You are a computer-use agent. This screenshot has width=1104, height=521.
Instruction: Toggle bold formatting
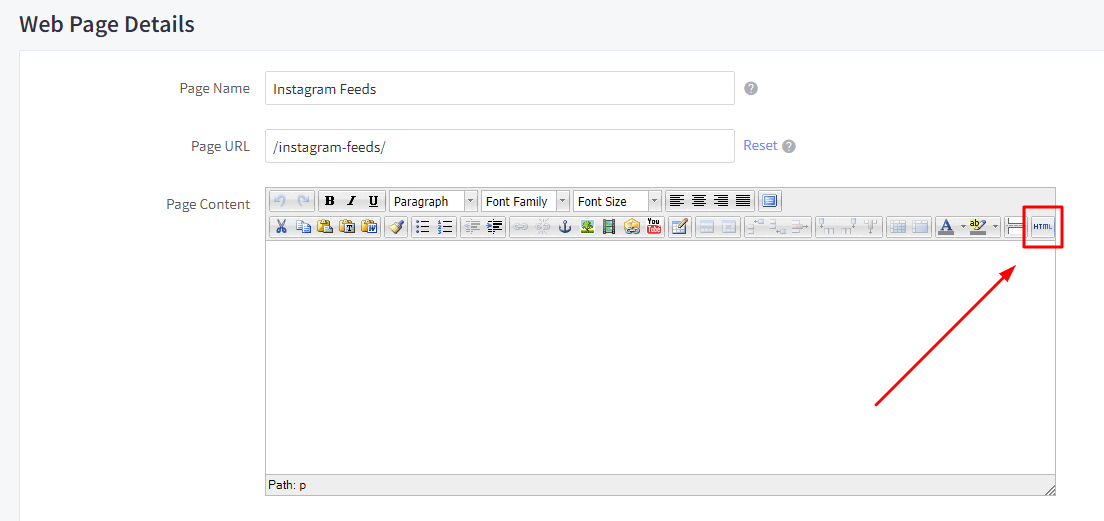(x=329, y=201)
